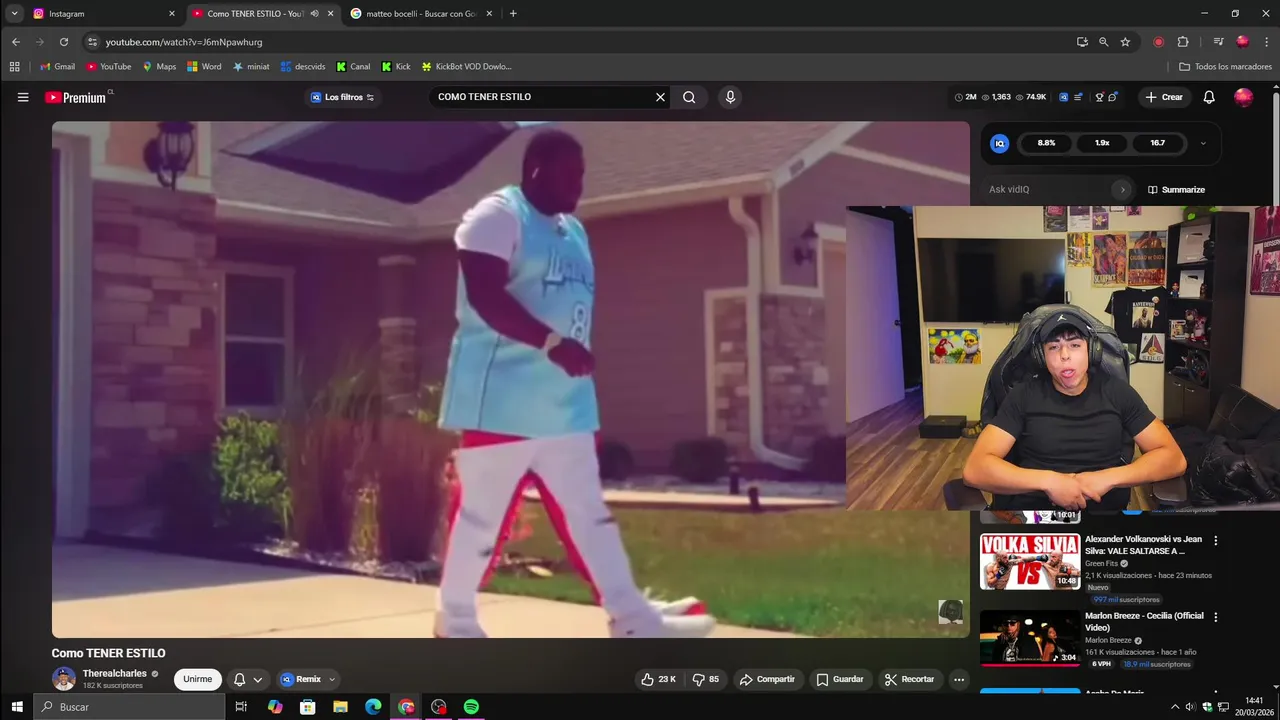1280x720 pixels.
Task: Open Chrome media controls icon
Action: [1218, 42]
